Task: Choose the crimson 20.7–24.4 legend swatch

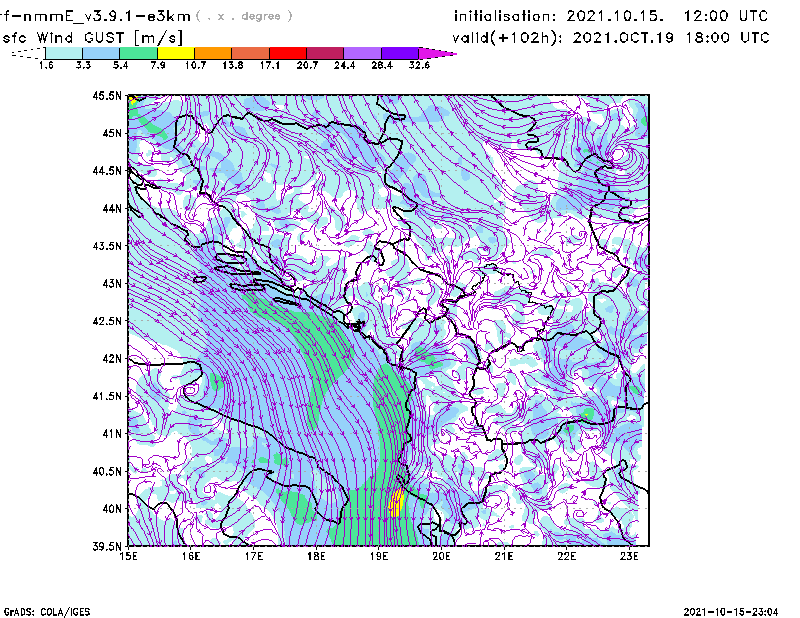Action: 326,53
